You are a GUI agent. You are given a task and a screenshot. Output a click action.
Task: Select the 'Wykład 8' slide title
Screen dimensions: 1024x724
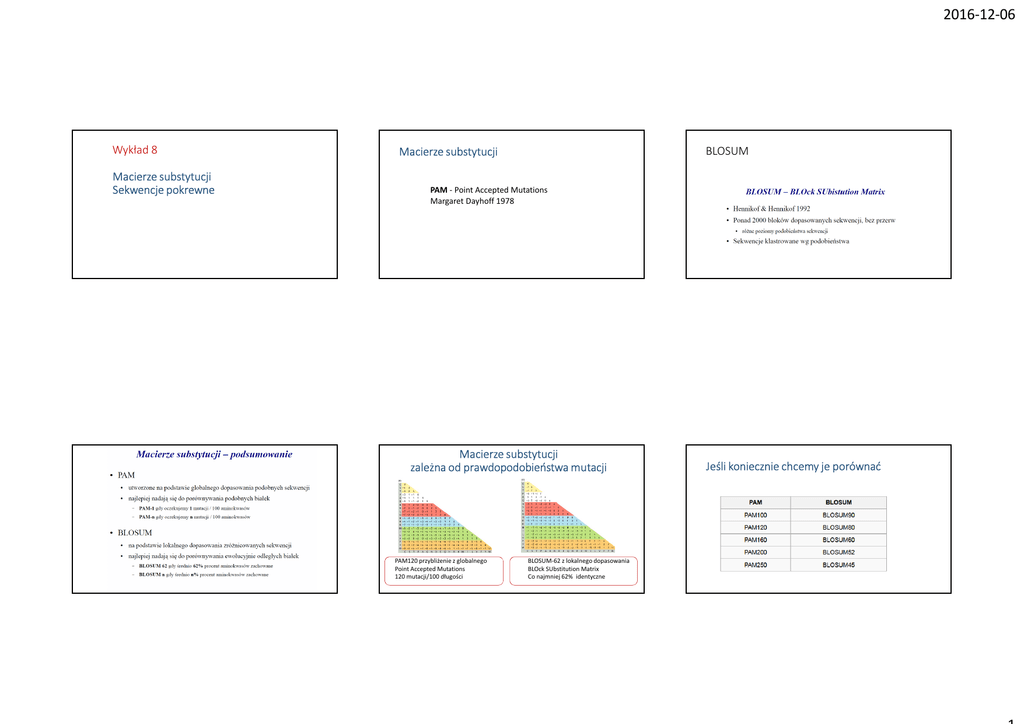135,150
